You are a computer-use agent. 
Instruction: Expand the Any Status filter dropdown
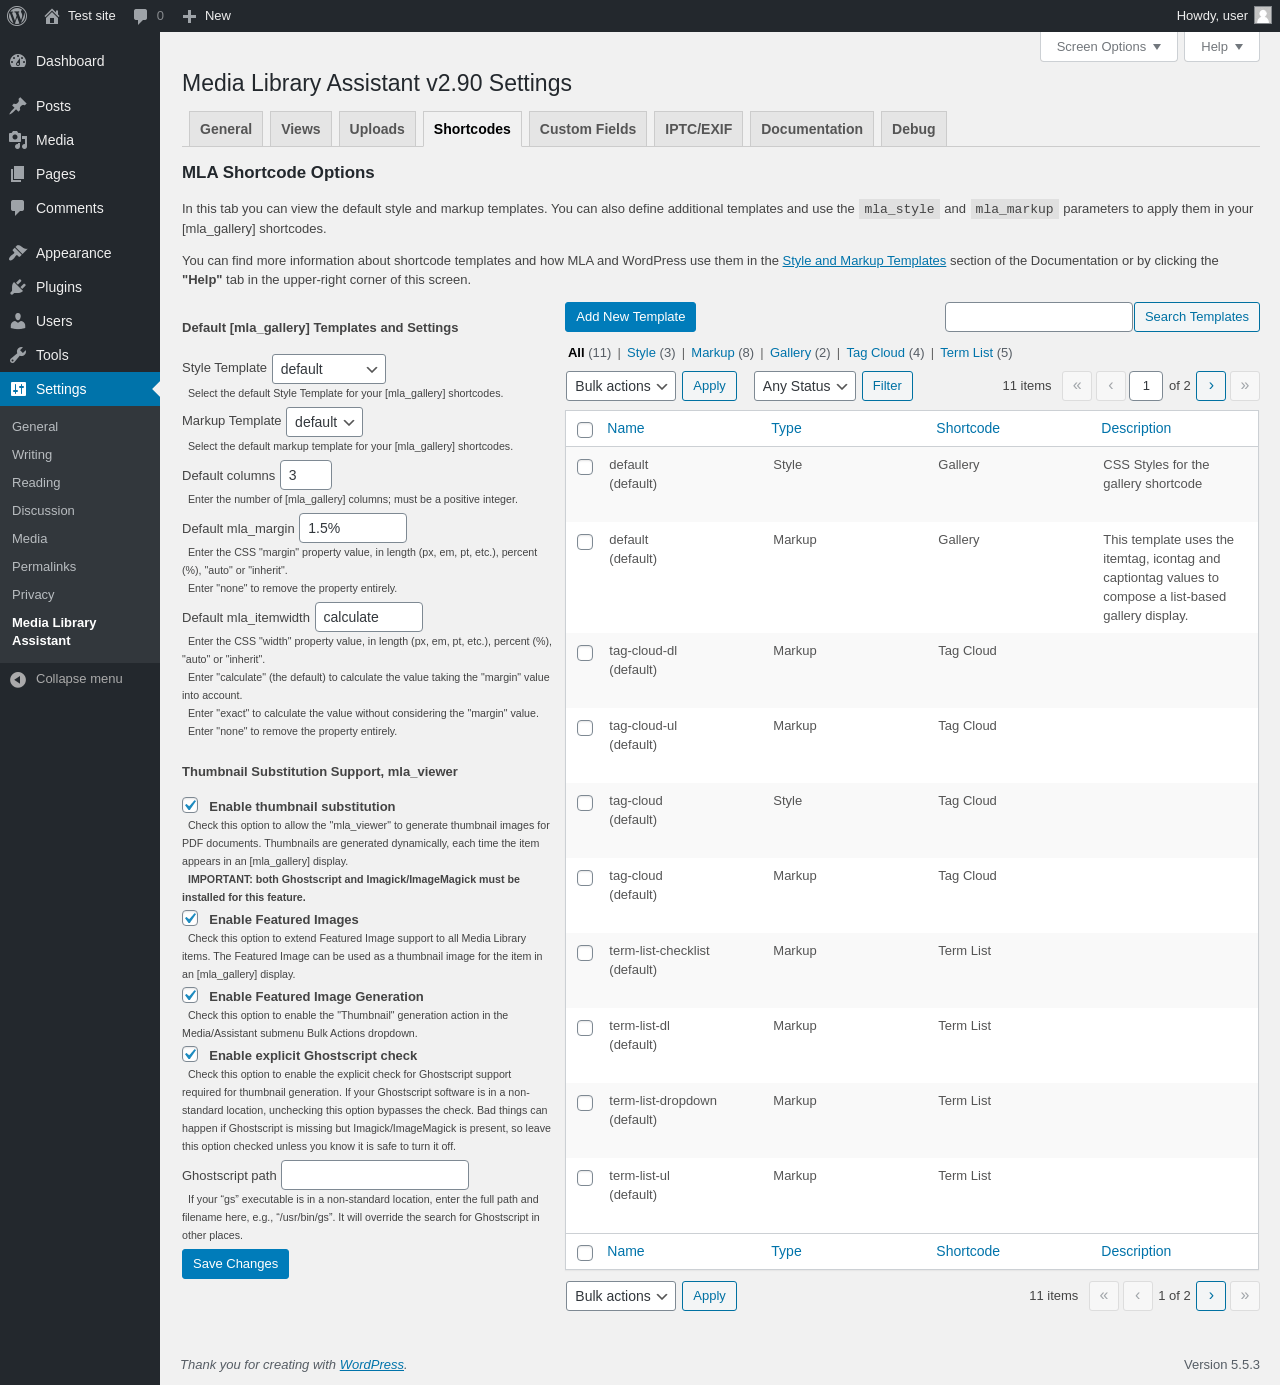804,386
